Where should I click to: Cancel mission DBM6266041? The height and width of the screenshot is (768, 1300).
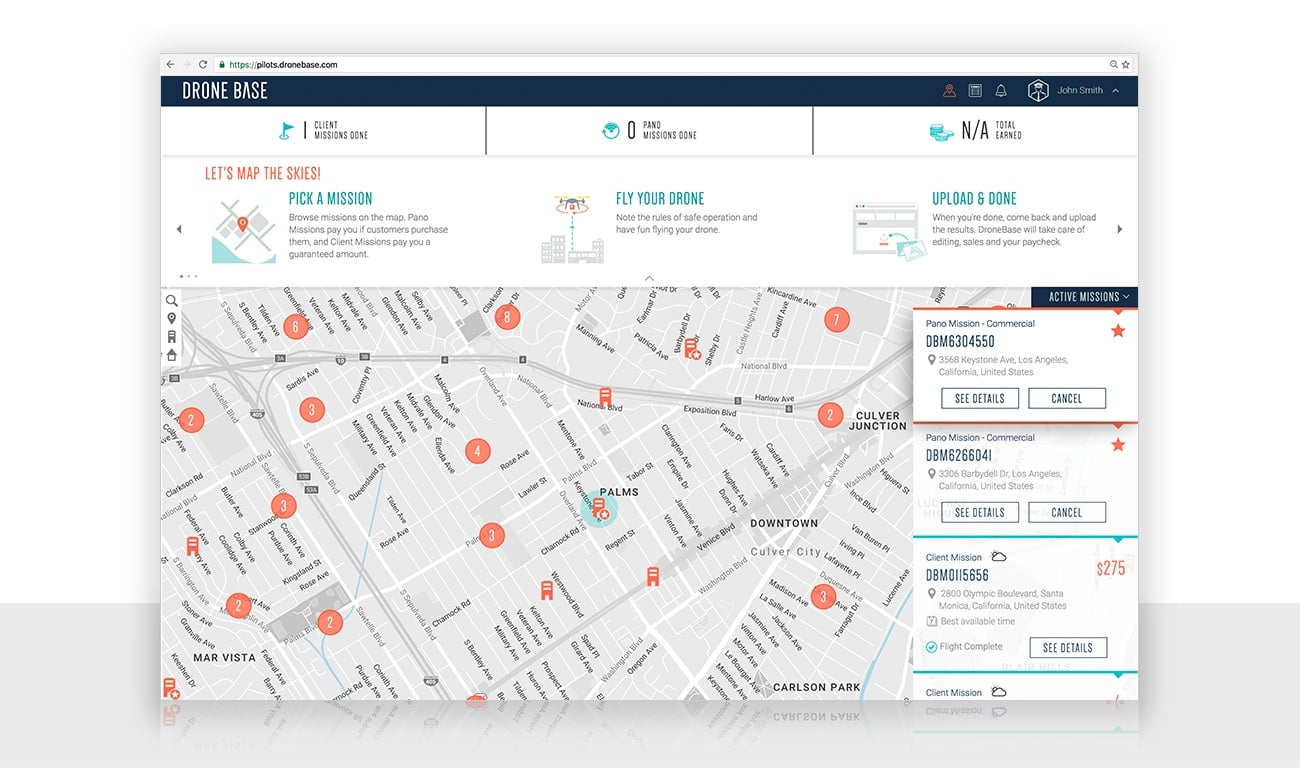tap(1067, 512)
